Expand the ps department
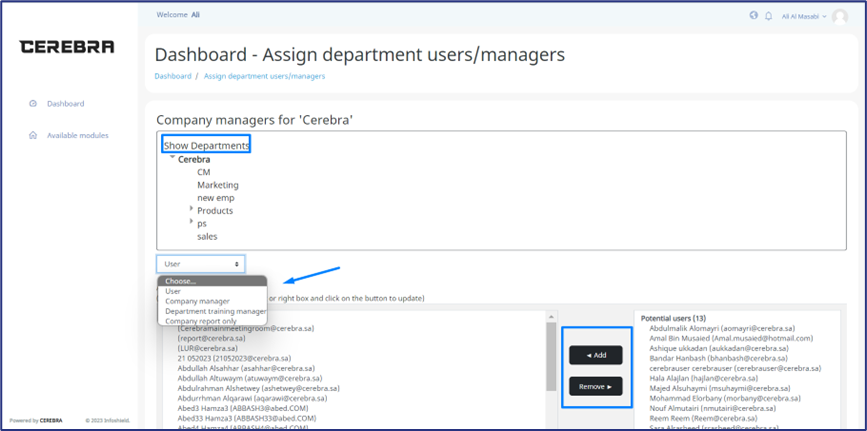Screen dimensions: 867x431 [191, 222]
